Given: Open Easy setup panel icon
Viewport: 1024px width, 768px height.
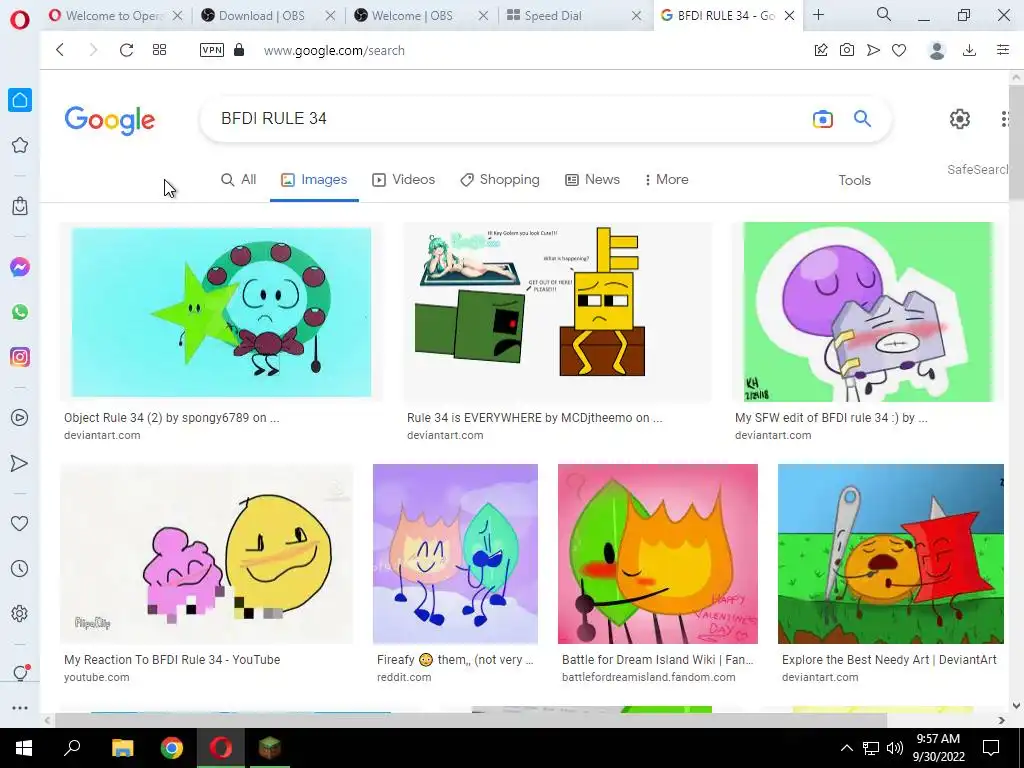Looking at the screenshot, I should coord(1003,50).
